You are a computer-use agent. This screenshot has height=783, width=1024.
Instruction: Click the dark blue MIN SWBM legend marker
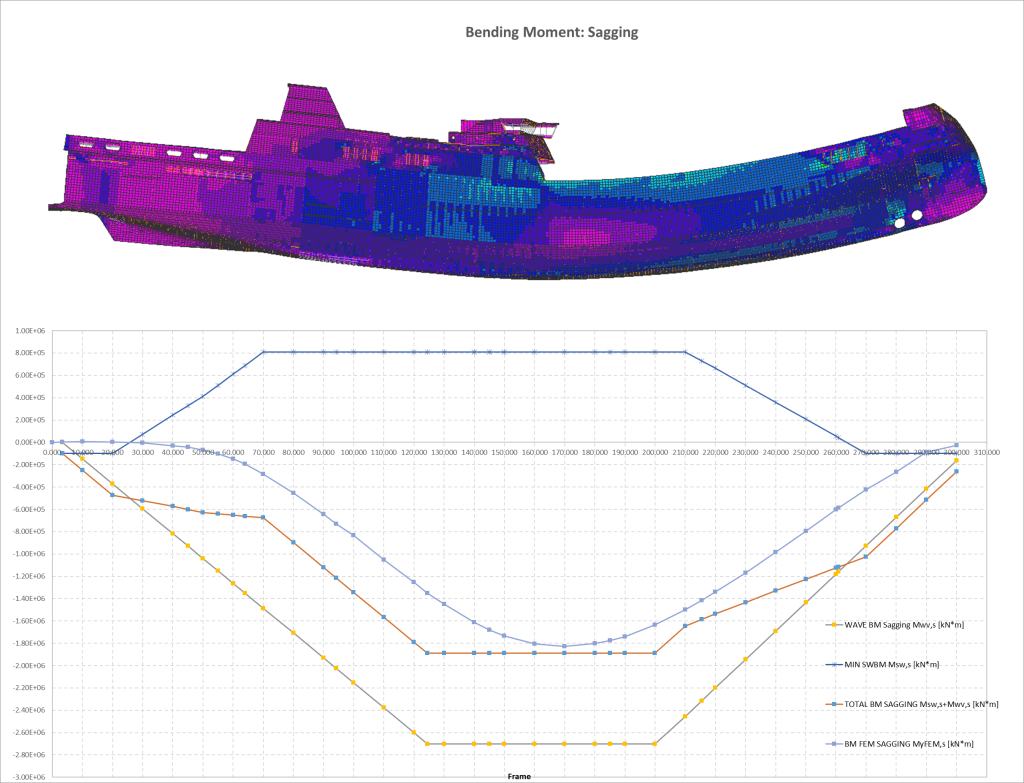(834, 665)
